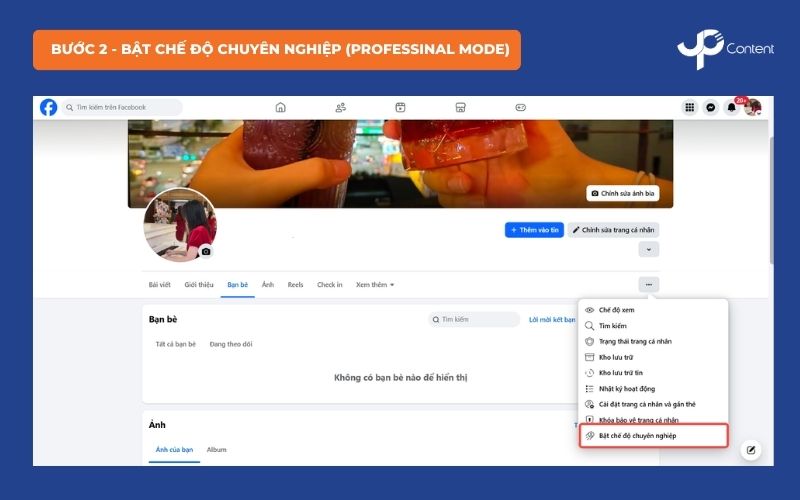Viewport: 800px width, 500px height.
Task: Click Chỉnh sửa ảnh bìa button
Action: pos(623,193)
